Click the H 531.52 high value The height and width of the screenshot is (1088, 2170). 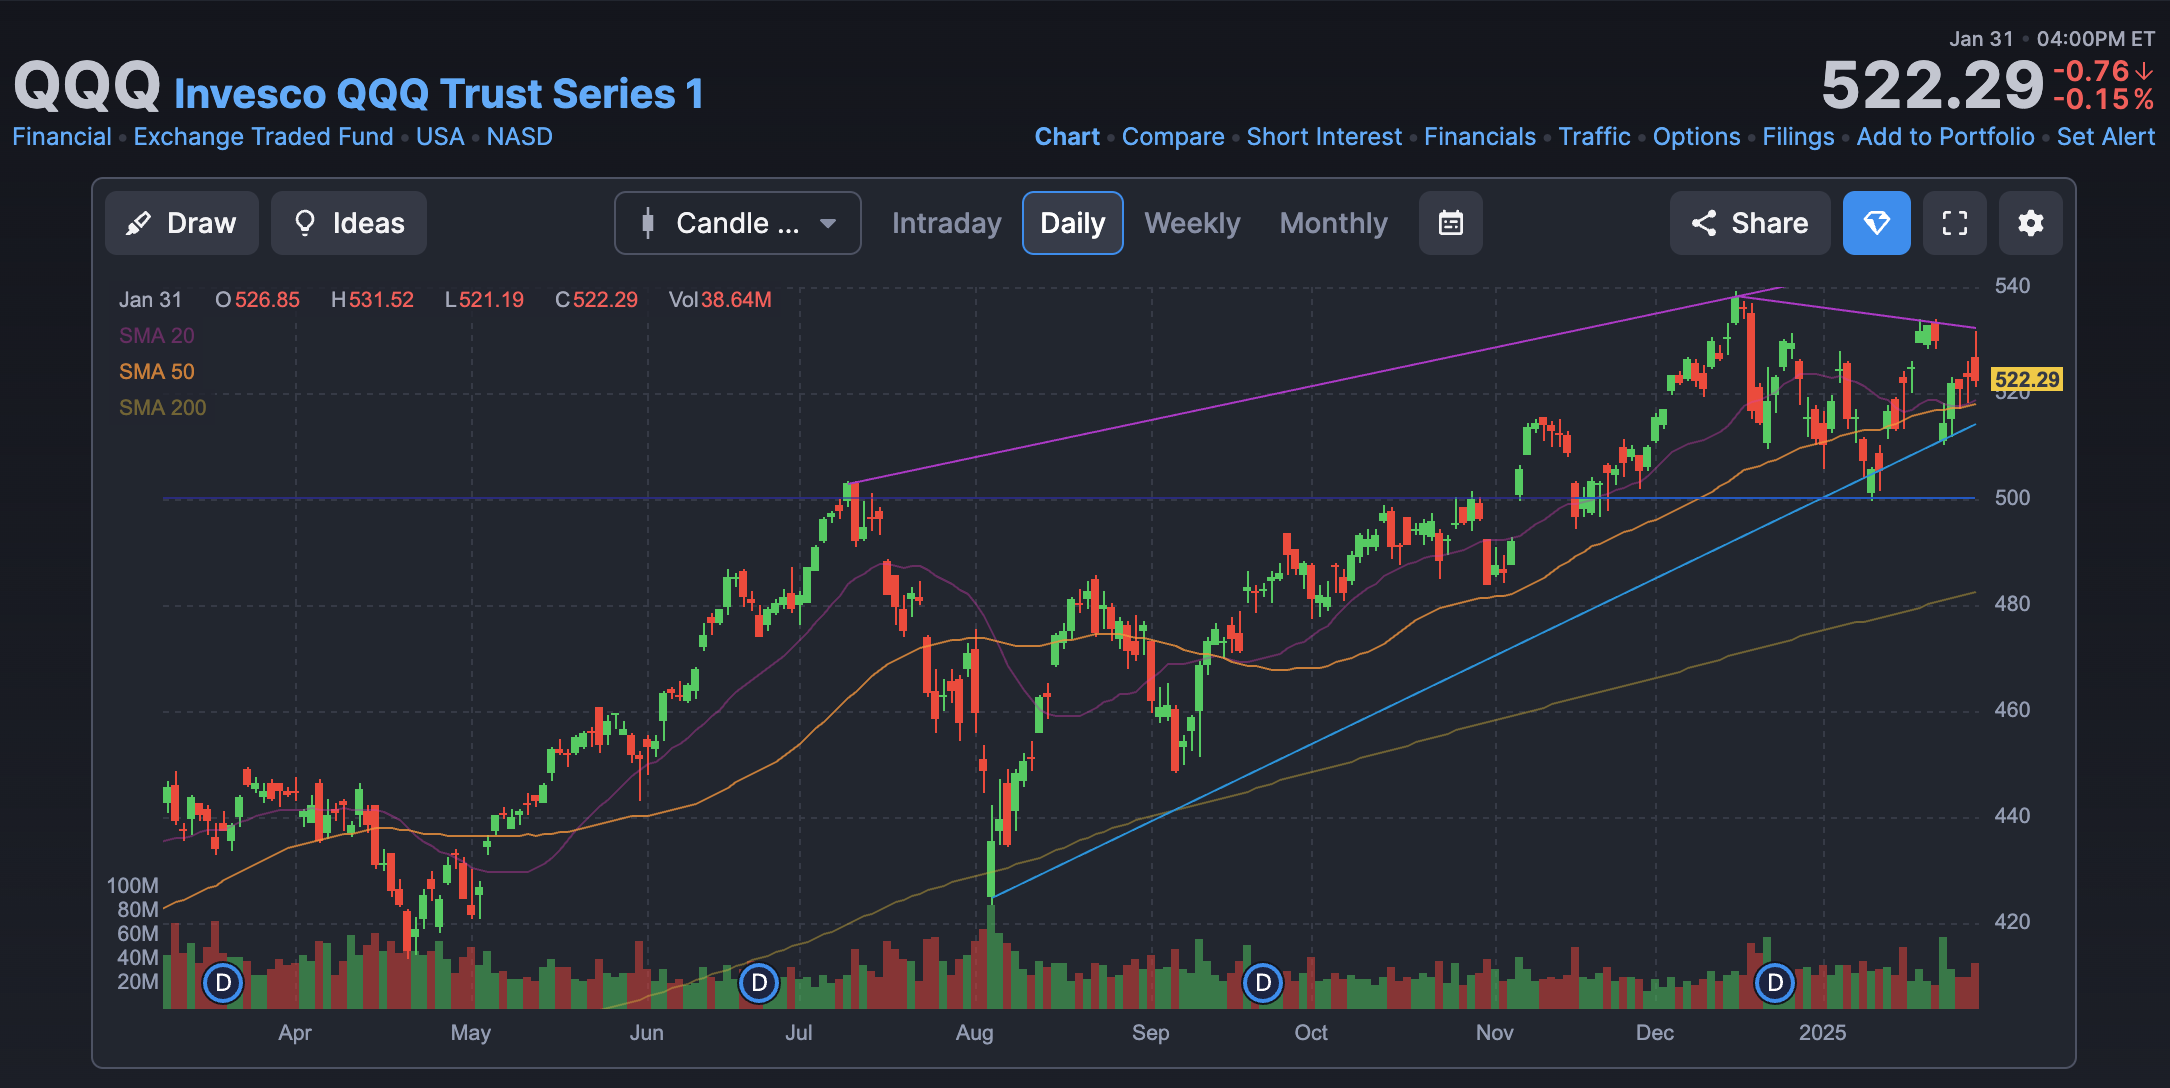coord(372,300)
